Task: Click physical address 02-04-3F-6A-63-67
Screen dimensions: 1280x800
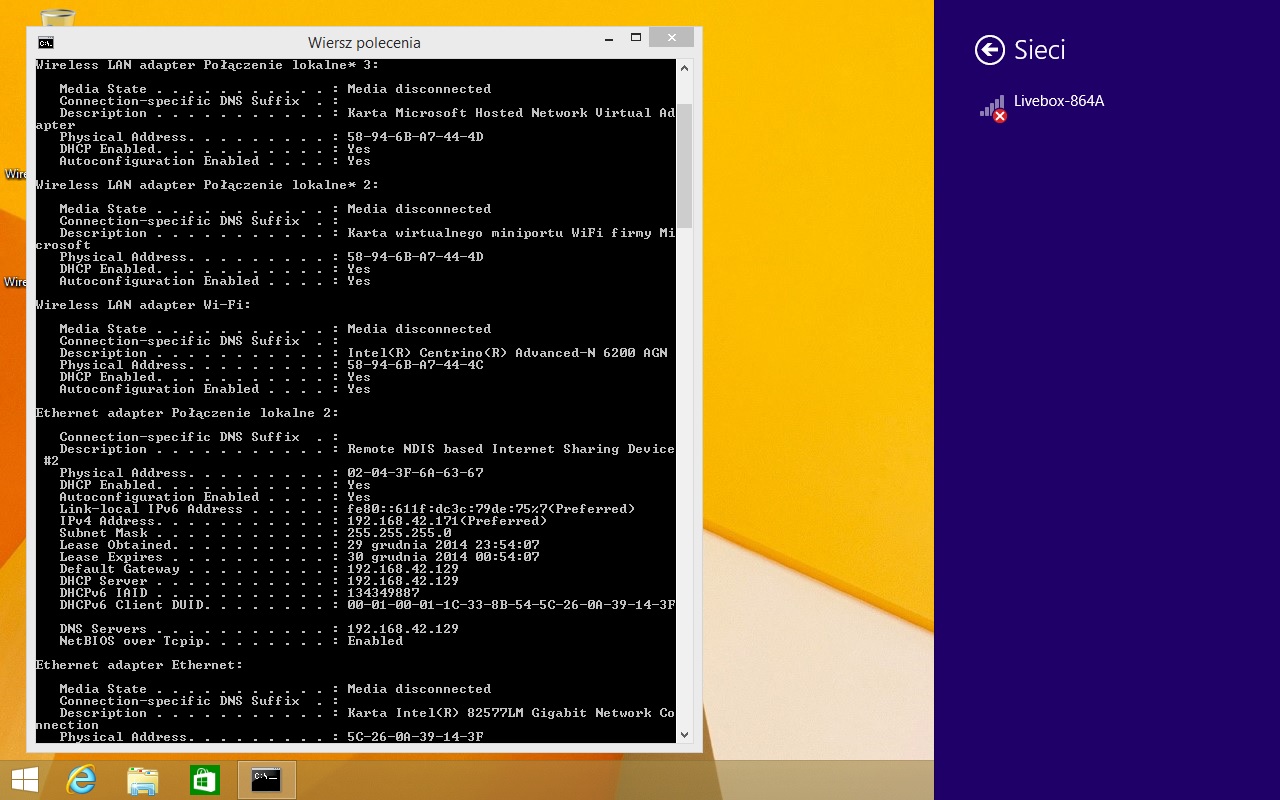Action: [415, 473]
